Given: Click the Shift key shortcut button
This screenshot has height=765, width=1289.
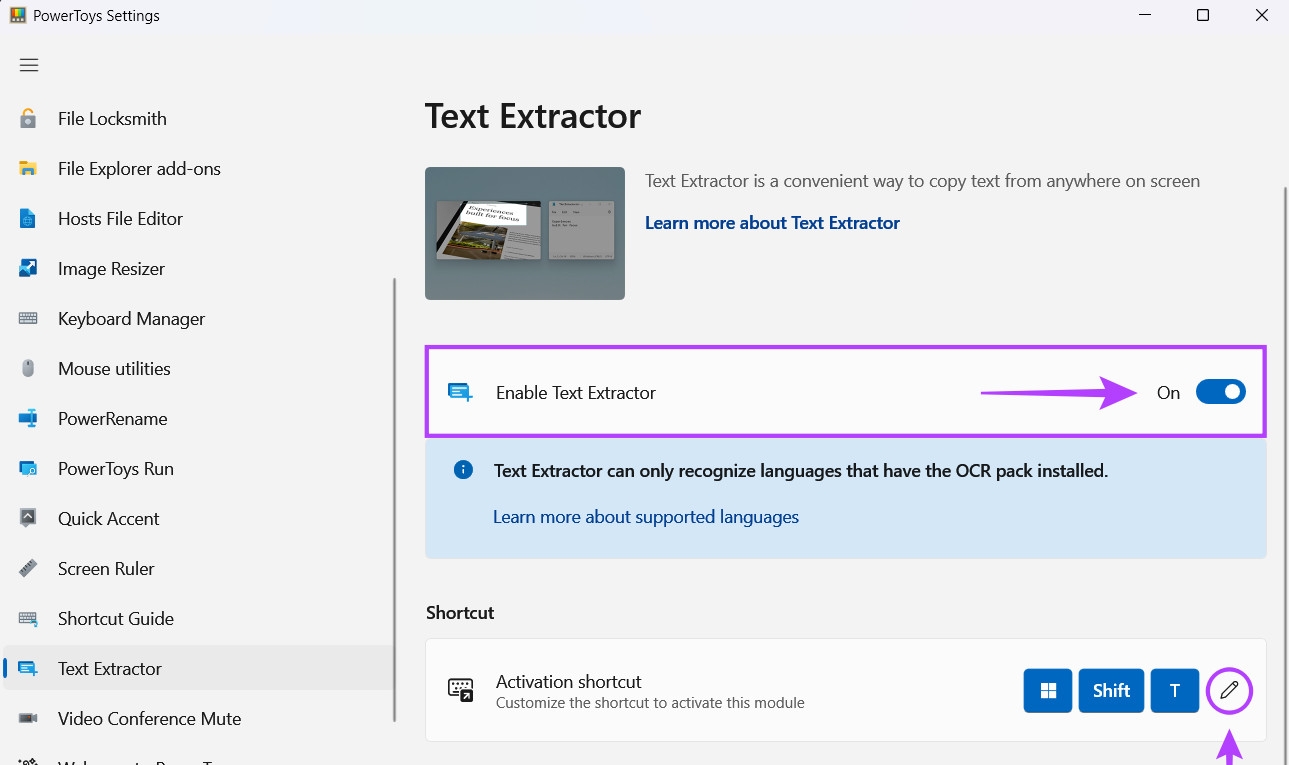Looking at the screenshot, I should click(x=1111, y=690).
